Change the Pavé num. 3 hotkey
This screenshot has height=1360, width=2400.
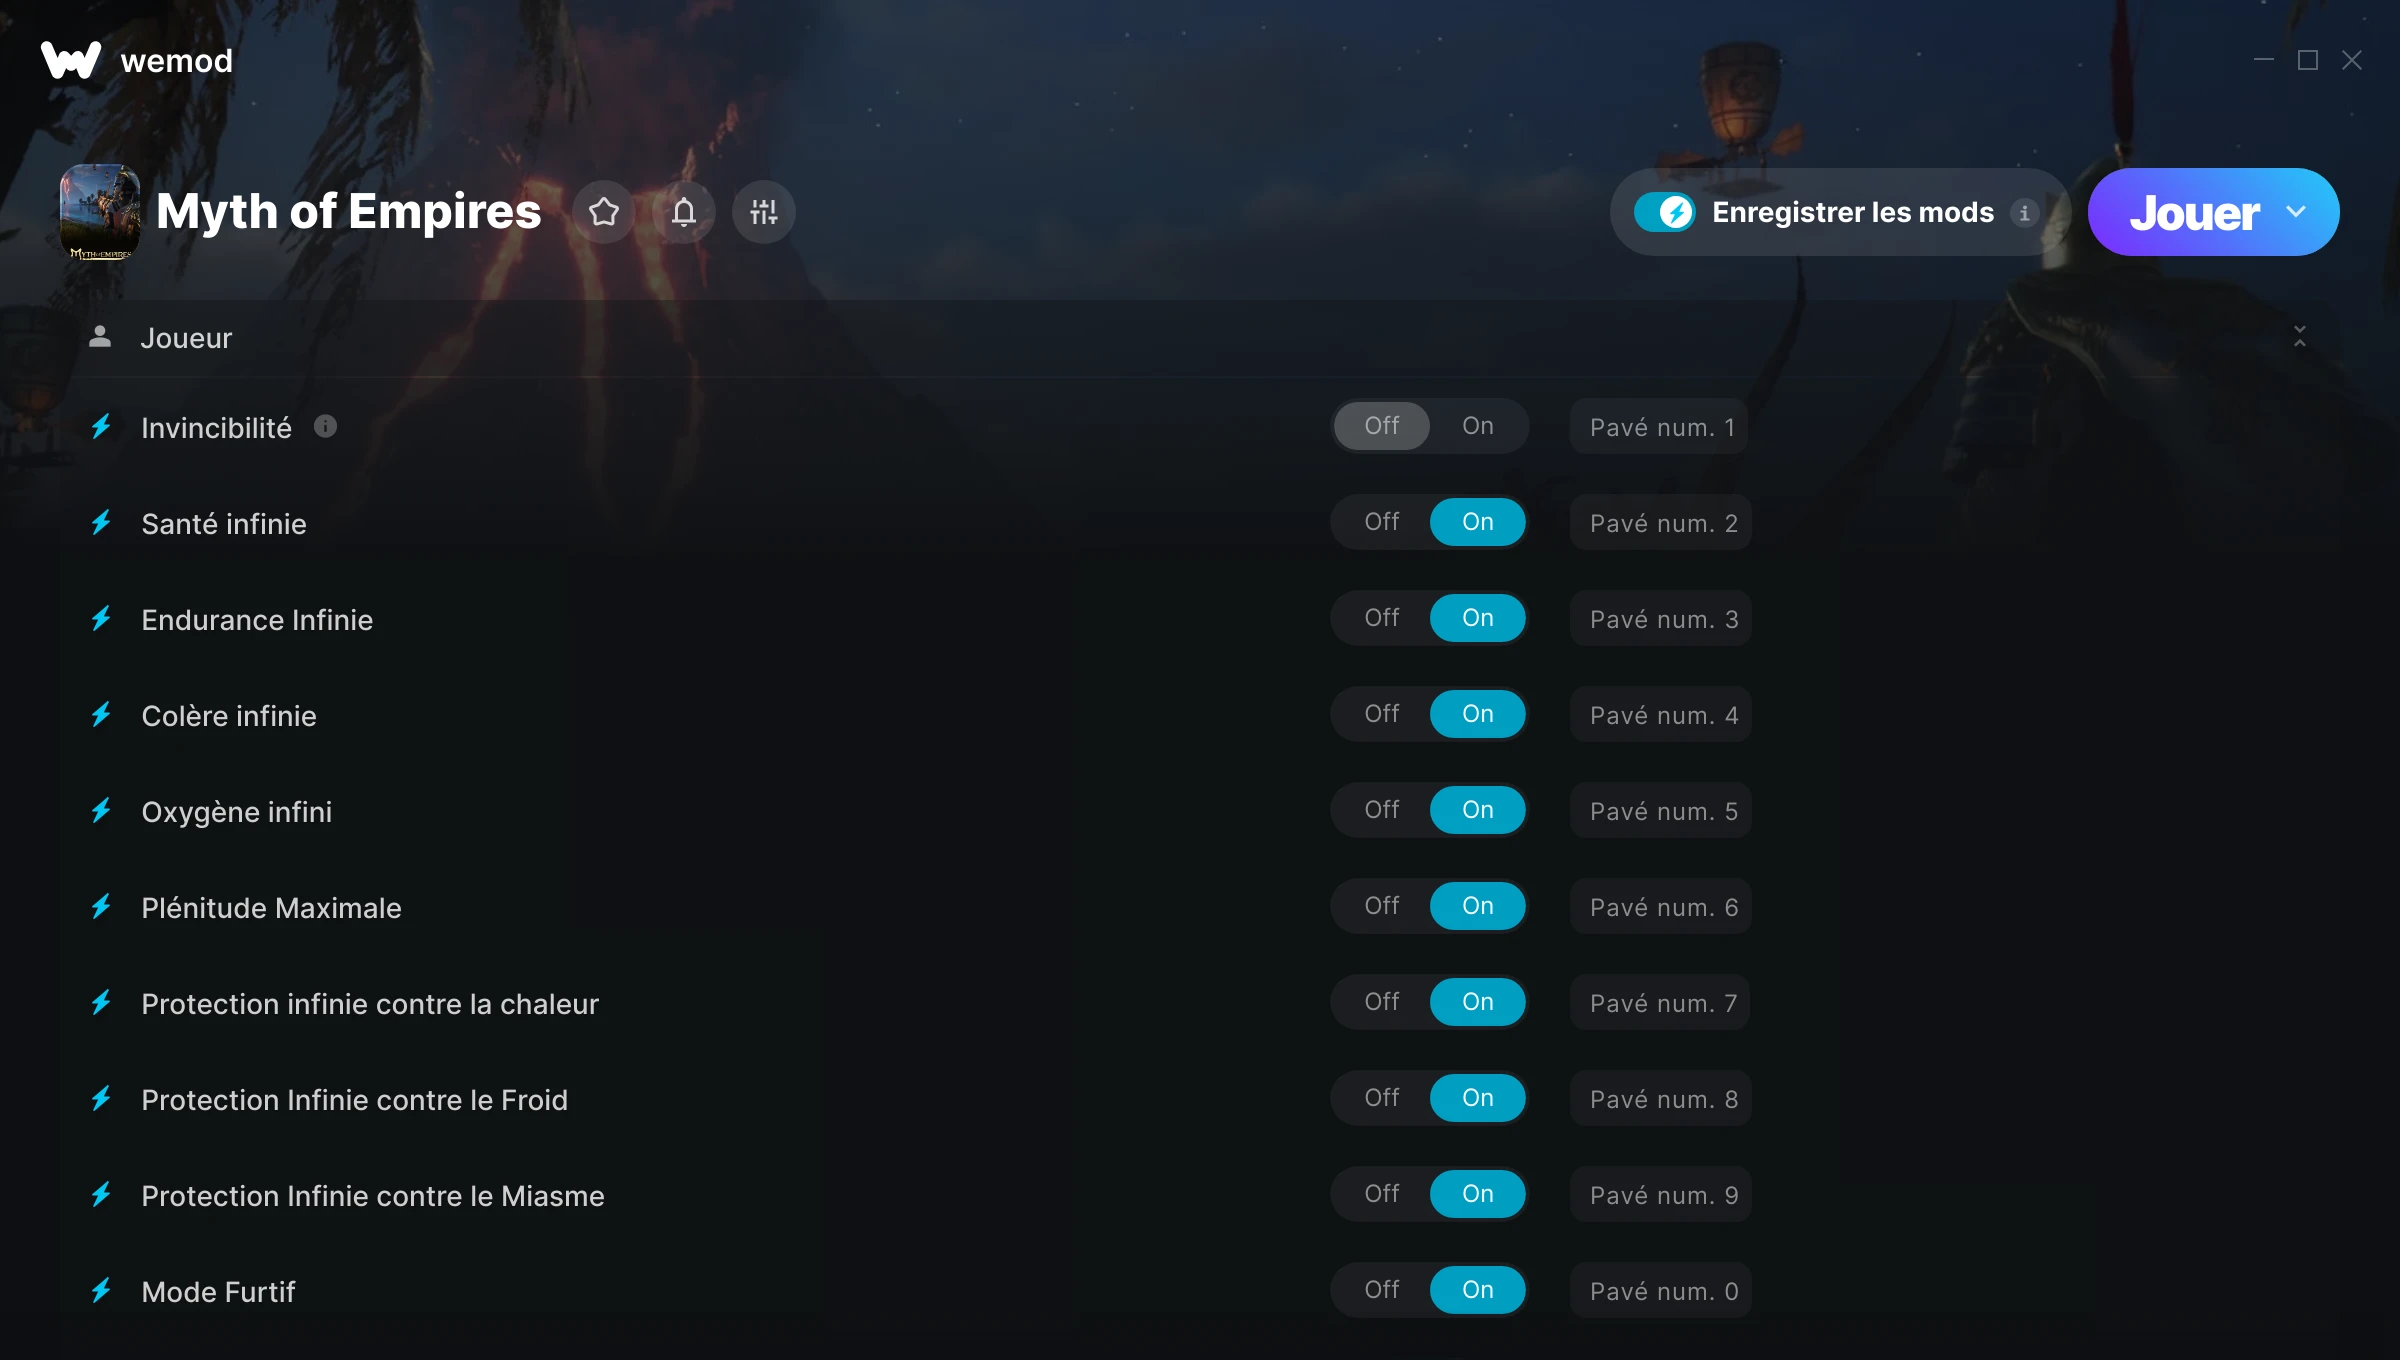click(x=1661, y=619)
